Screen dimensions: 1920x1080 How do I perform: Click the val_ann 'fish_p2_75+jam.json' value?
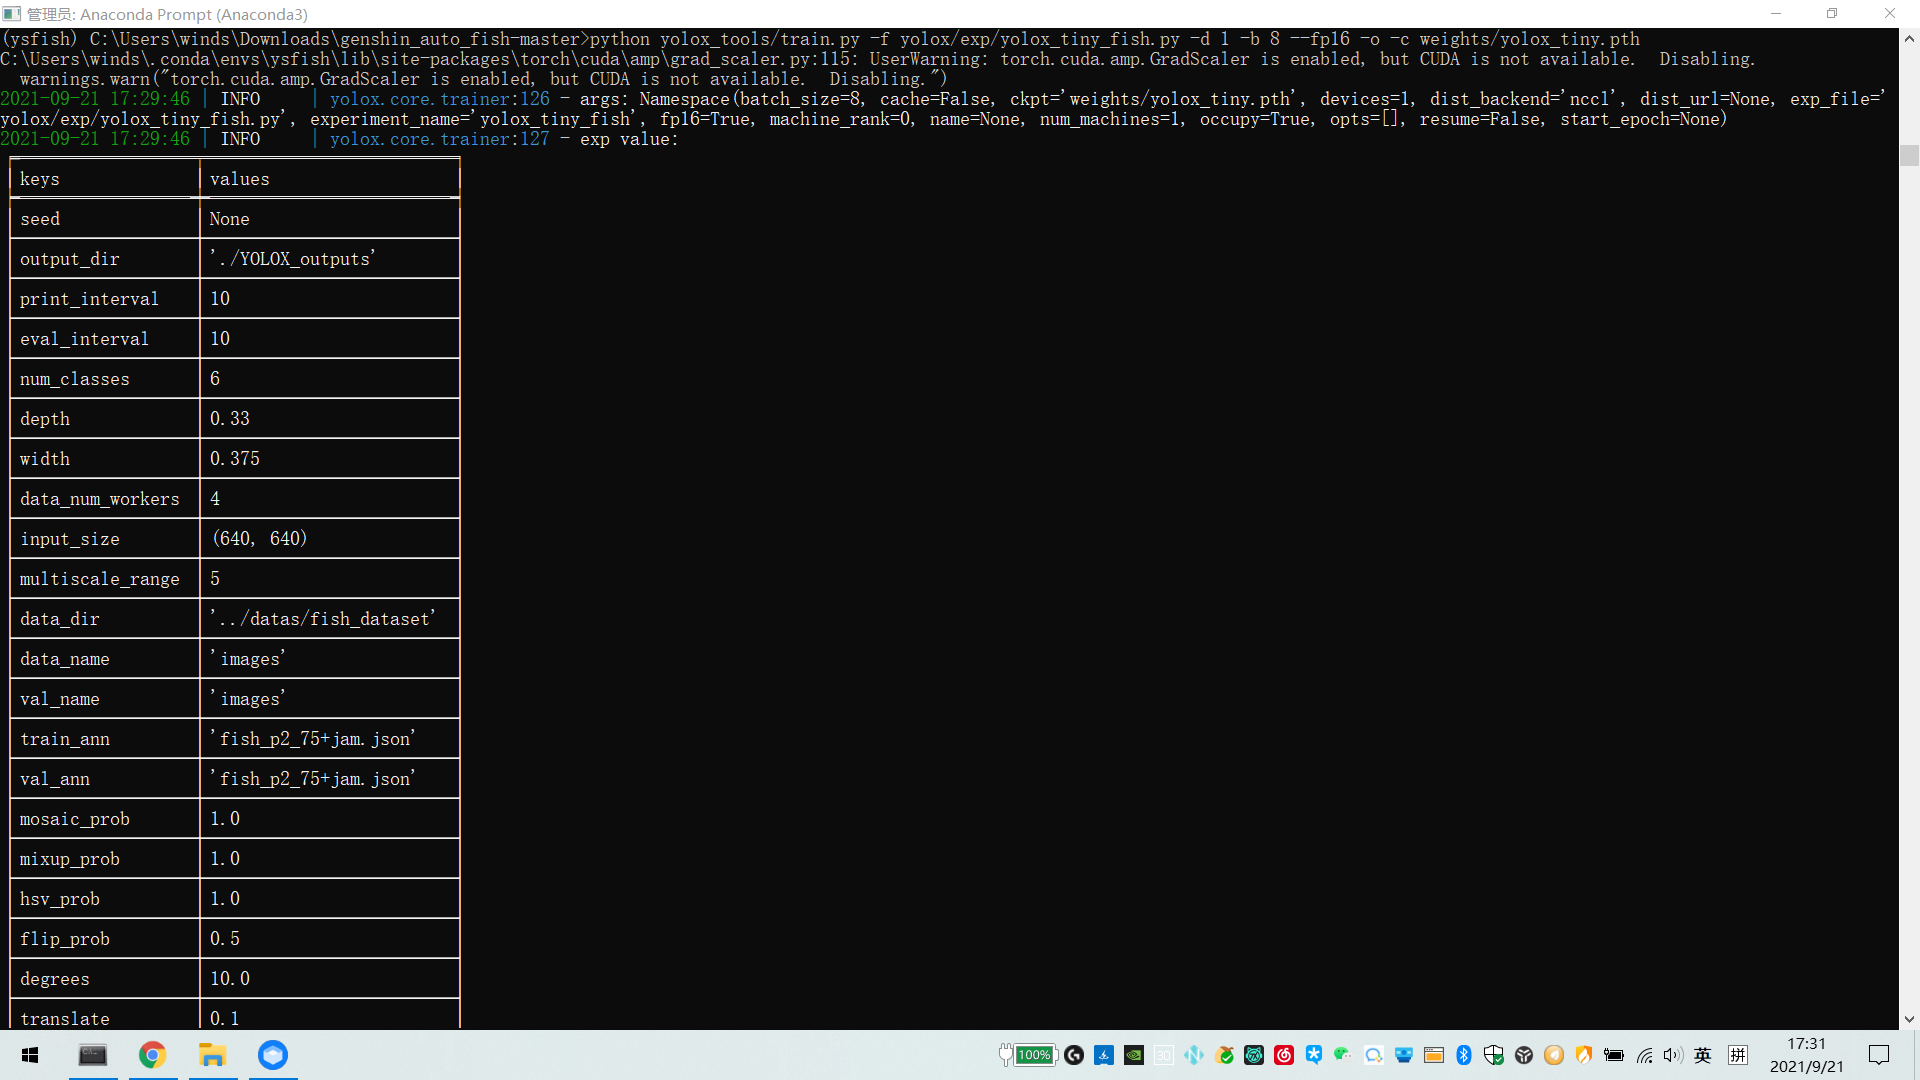pyautogui.click(x=313, y=779)
